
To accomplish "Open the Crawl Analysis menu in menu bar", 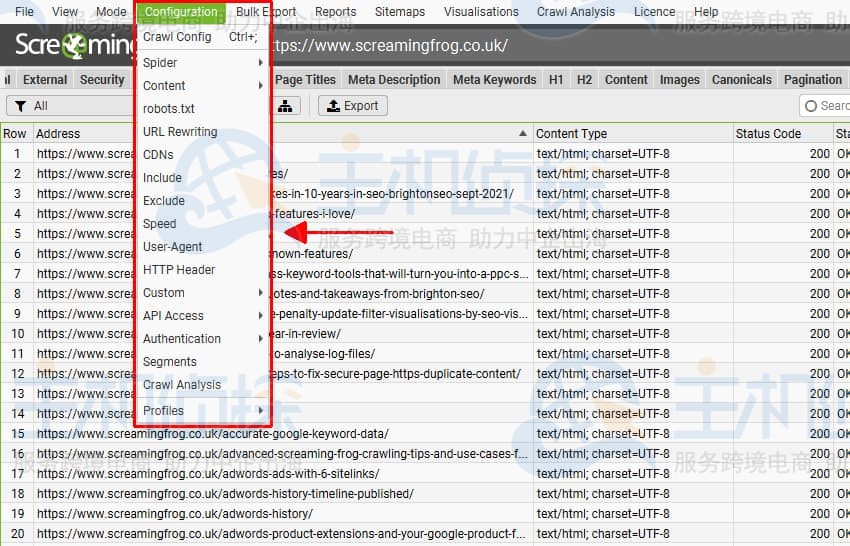I will (x=575, y=12).
